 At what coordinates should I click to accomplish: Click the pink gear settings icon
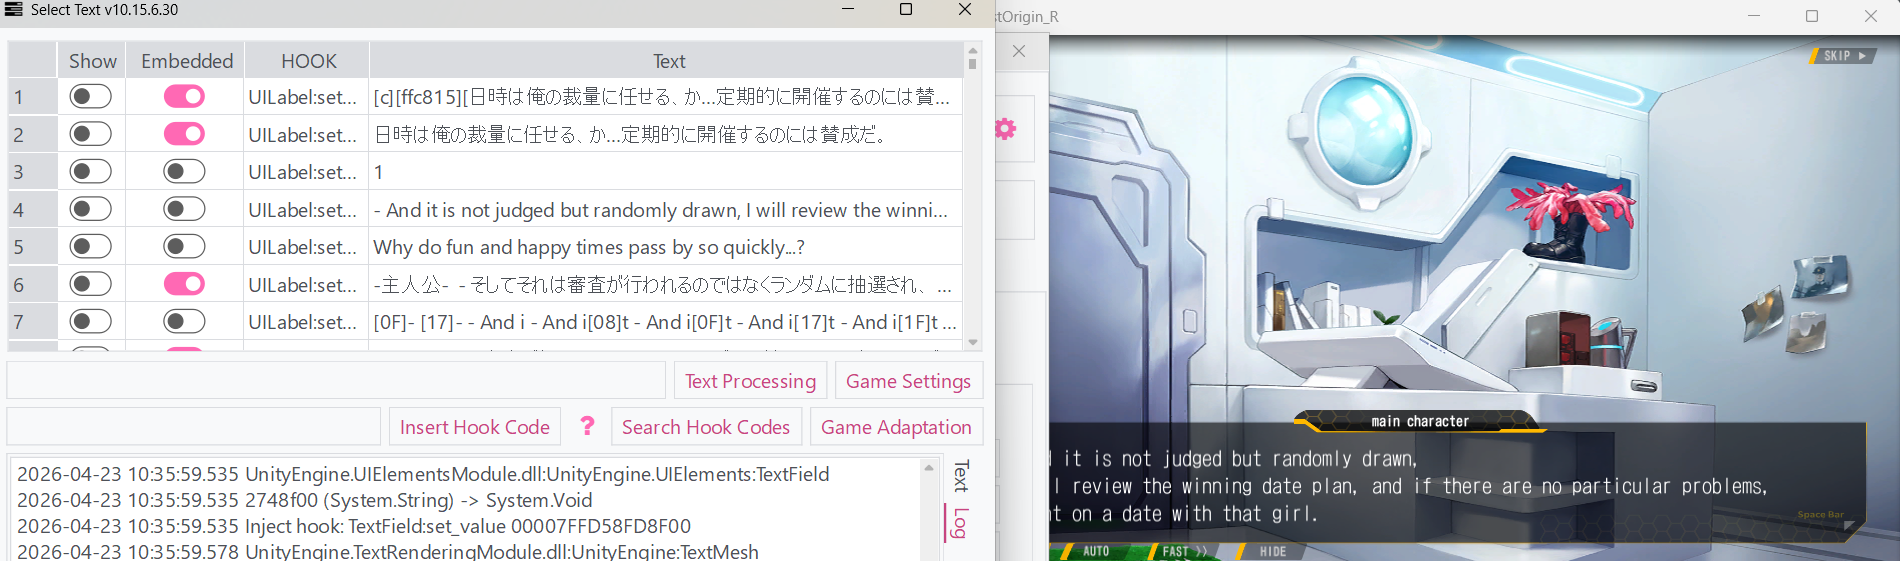[1006, 129]
